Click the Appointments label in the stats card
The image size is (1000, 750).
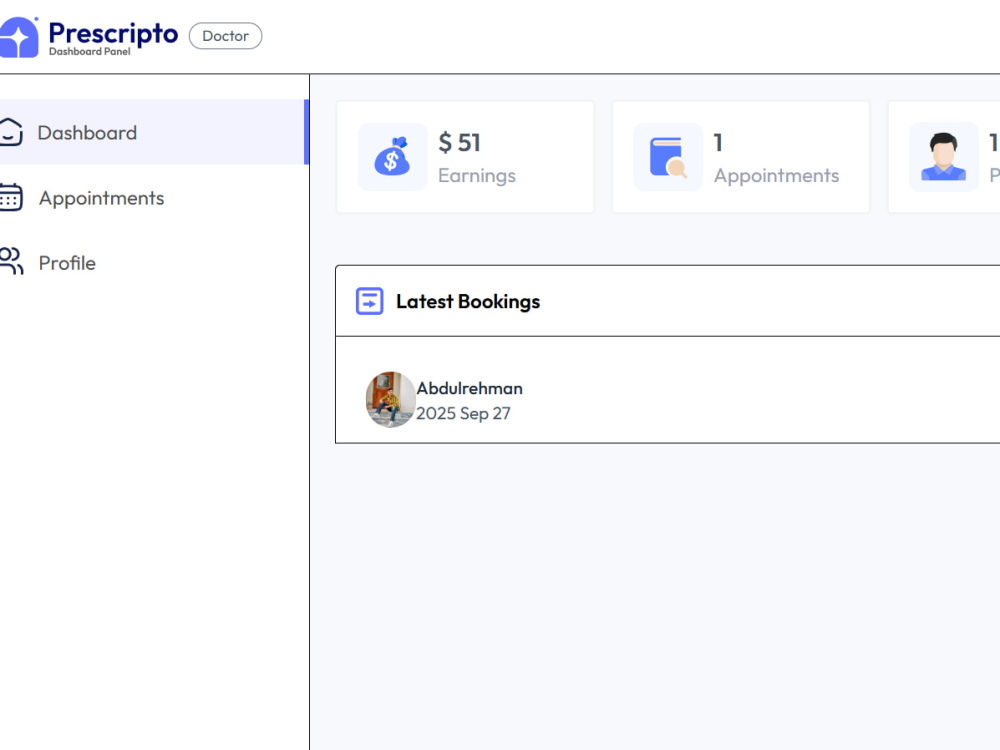pyautogui.click(x=776, y=175)
